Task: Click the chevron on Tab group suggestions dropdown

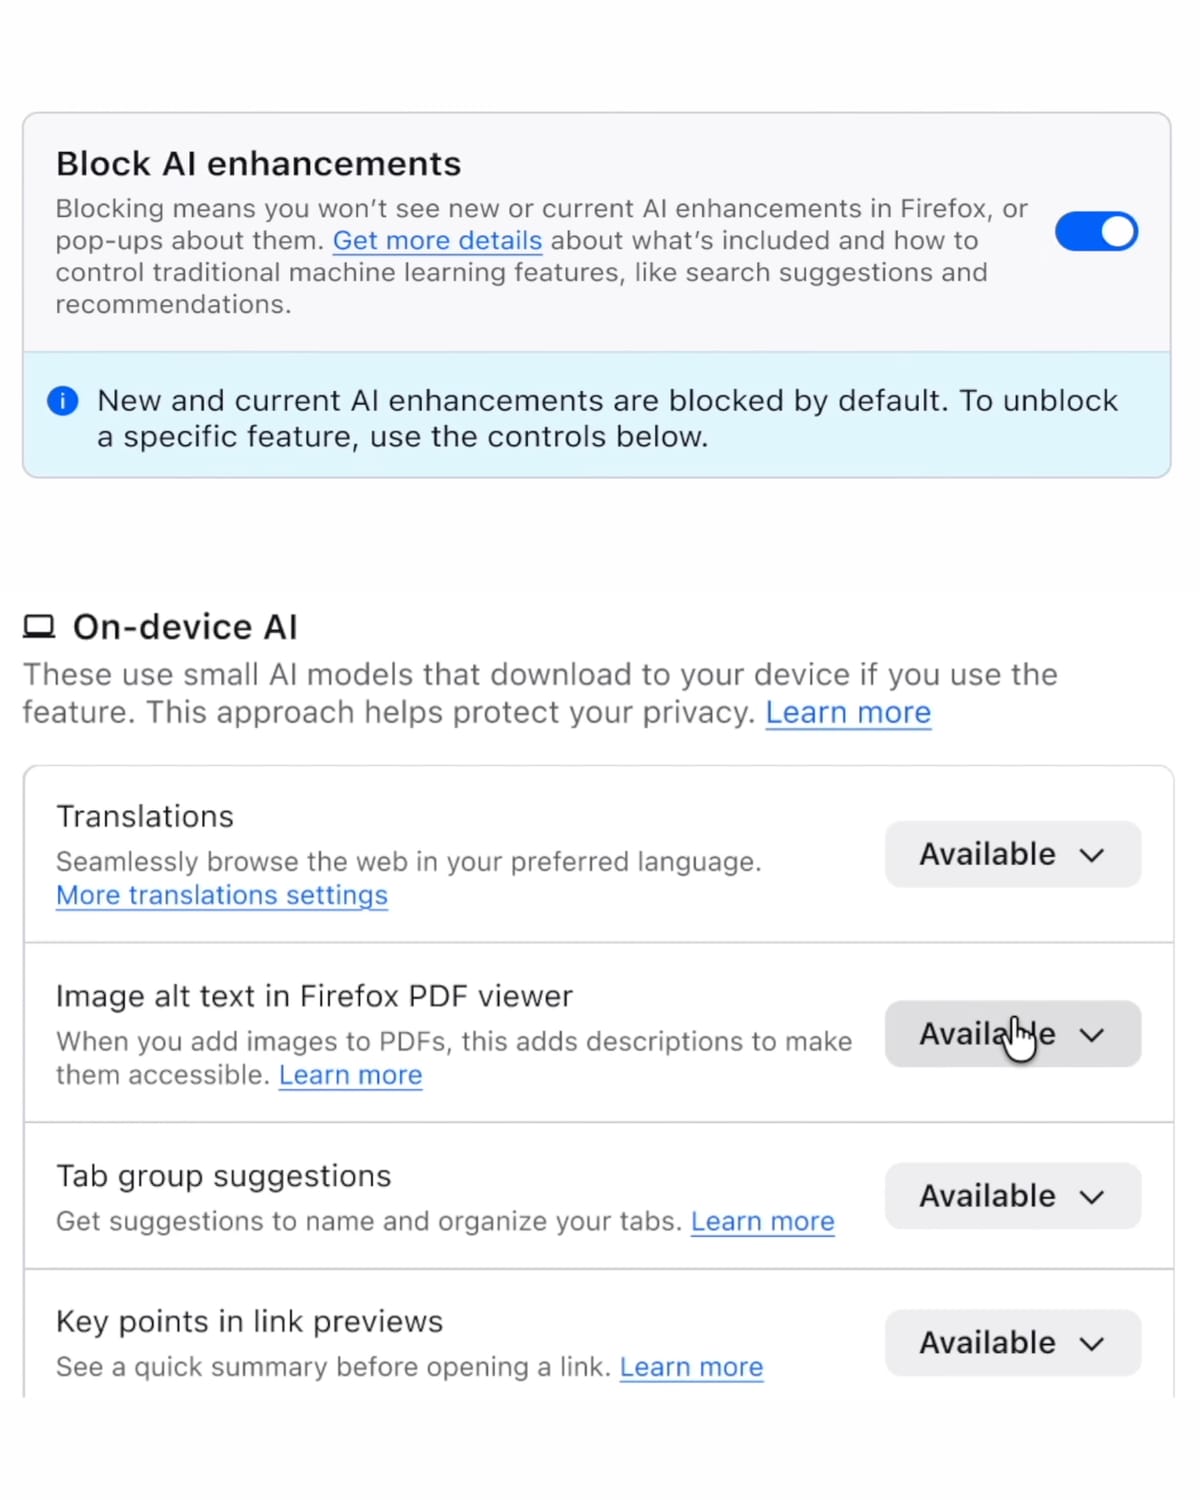Action: click(x=1092, y=1196)
